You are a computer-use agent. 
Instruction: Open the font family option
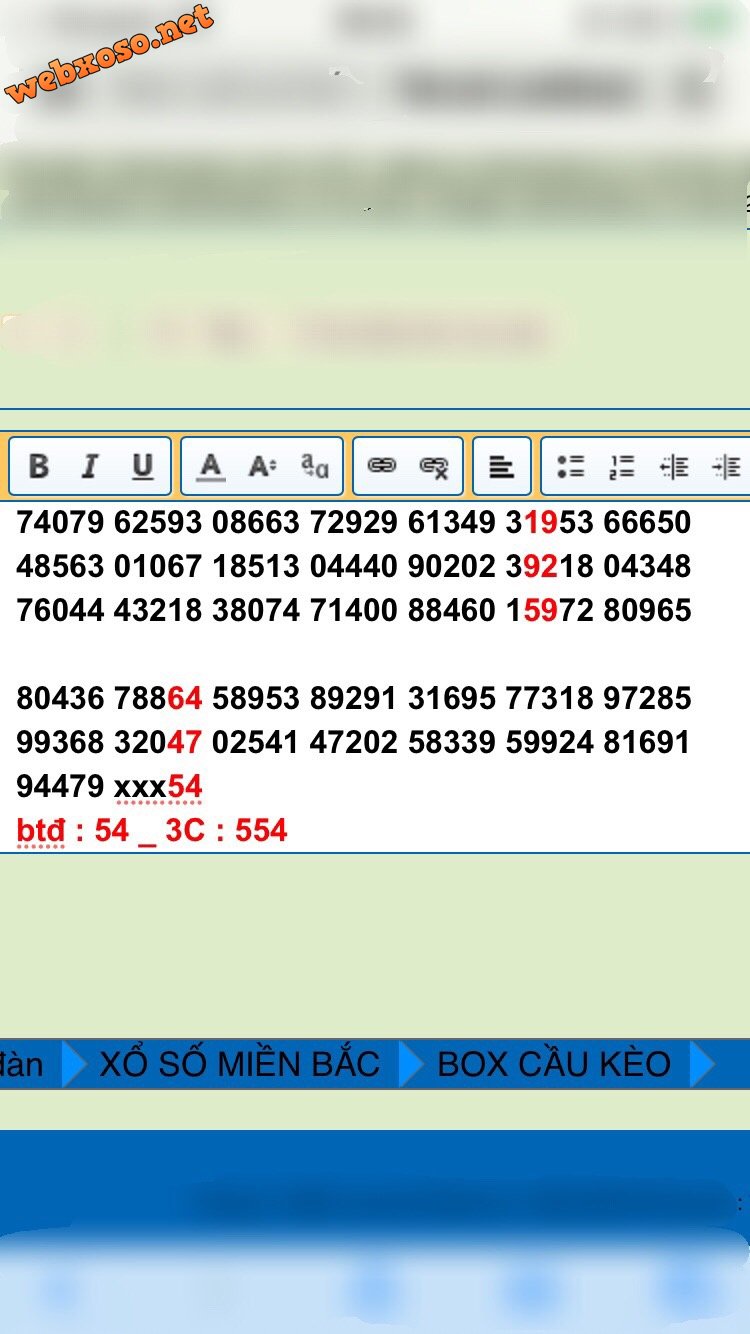pos(315,466)
